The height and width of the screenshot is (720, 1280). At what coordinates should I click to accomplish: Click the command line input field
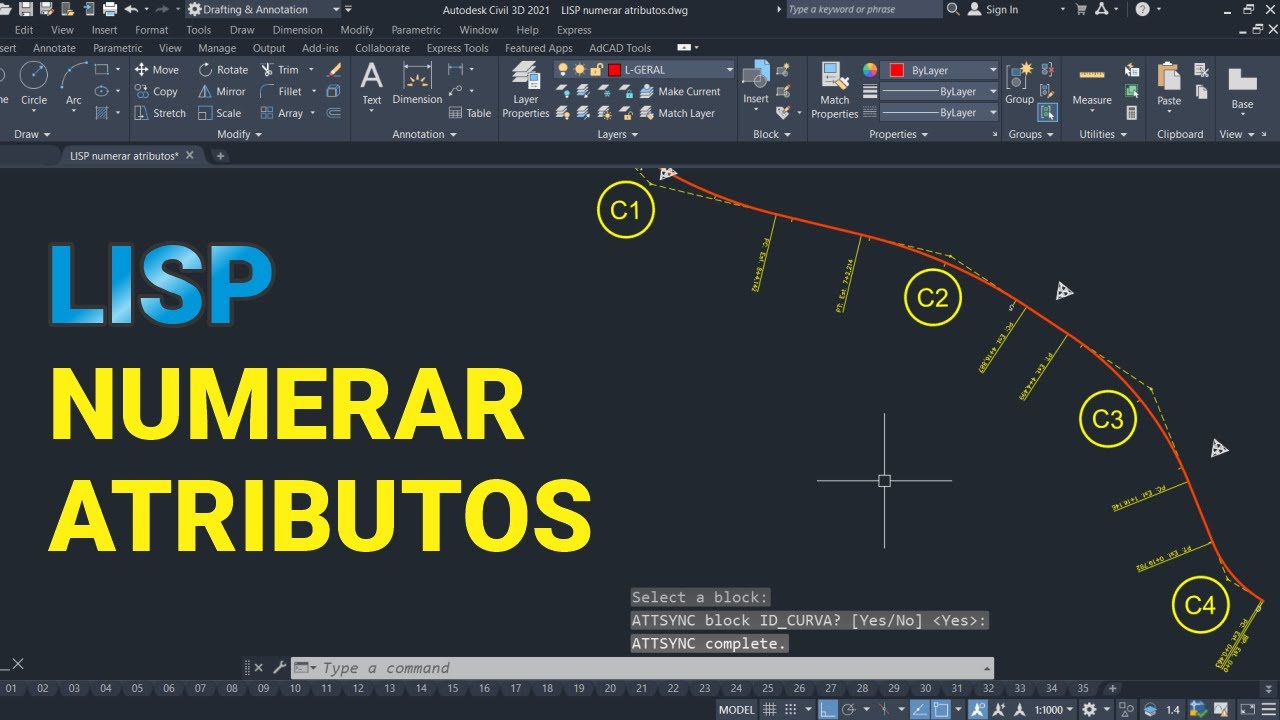[x=650, y=668]
